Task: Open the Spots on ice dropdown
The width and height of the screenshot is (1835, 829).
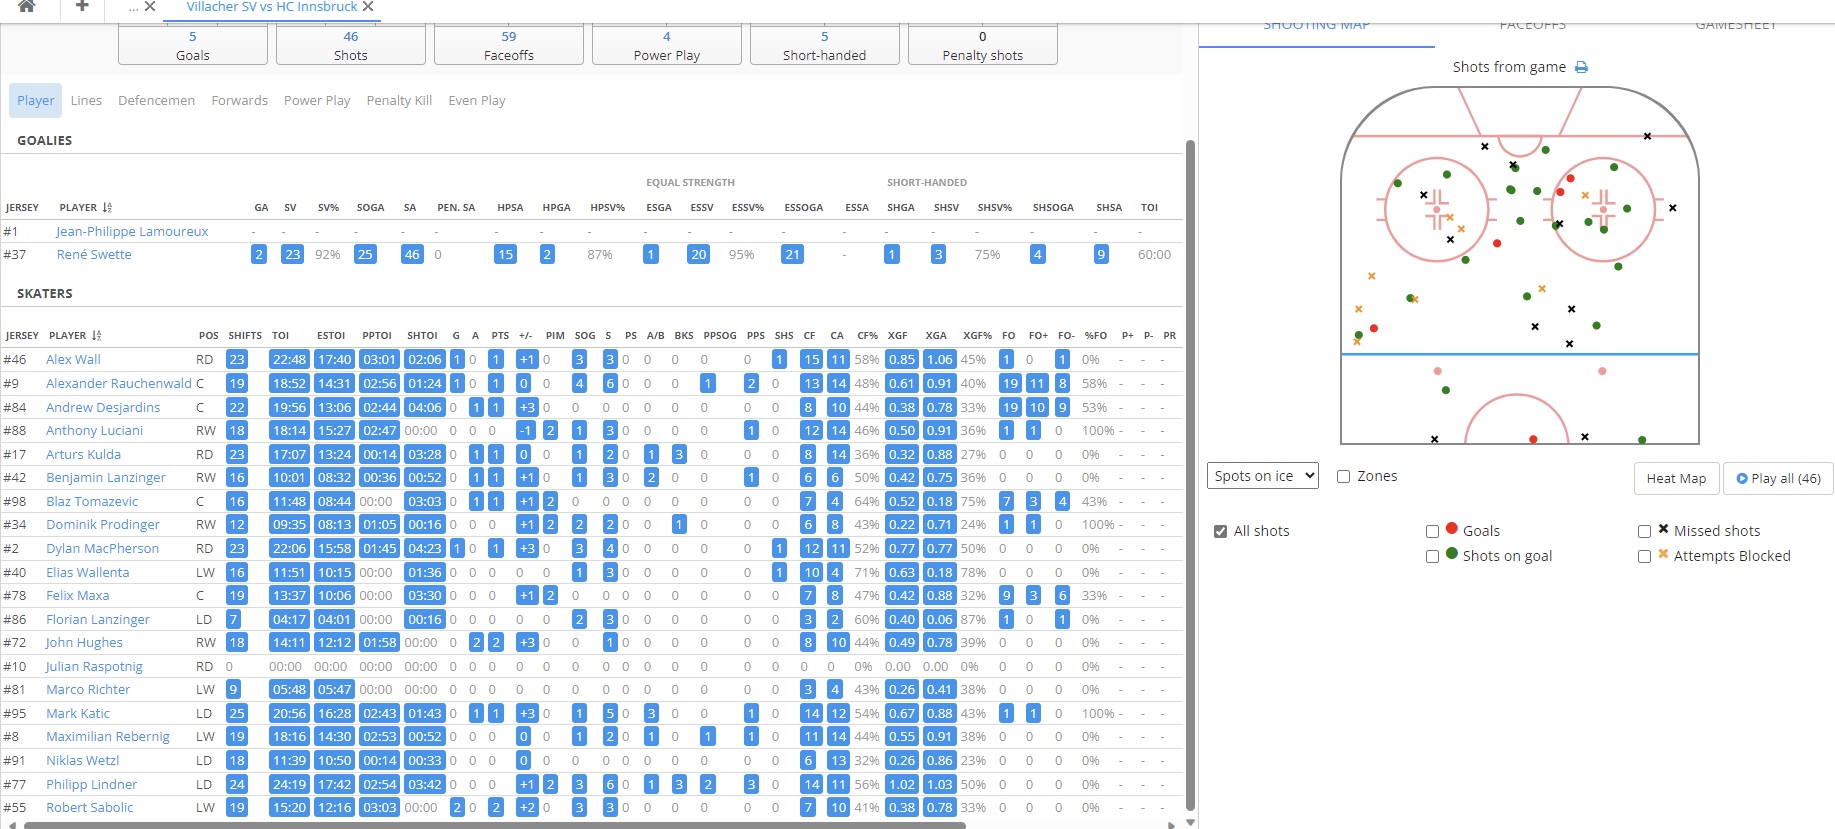Action: 1263,476
